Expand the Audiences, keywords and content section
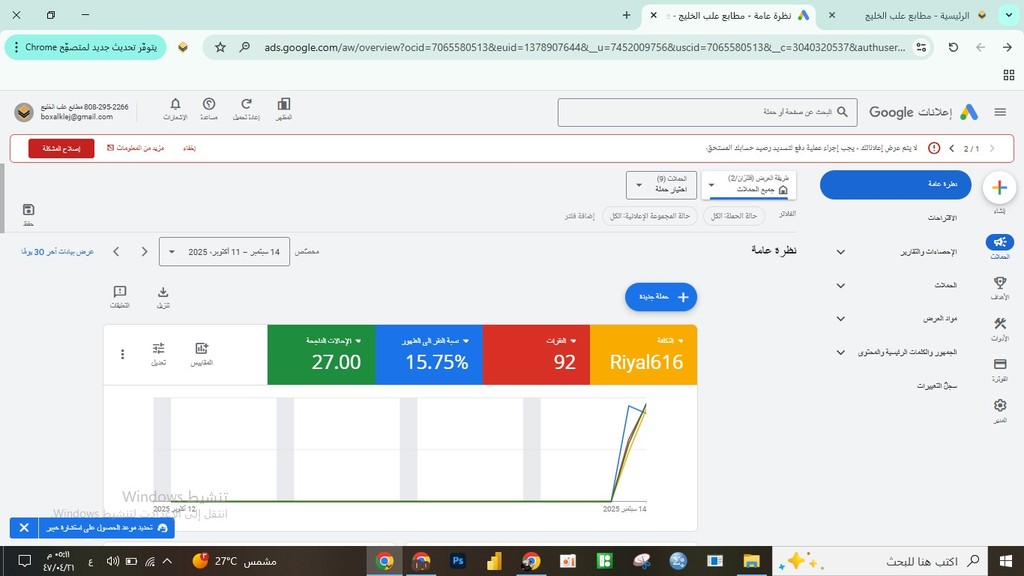 click(x=840, y=352)
